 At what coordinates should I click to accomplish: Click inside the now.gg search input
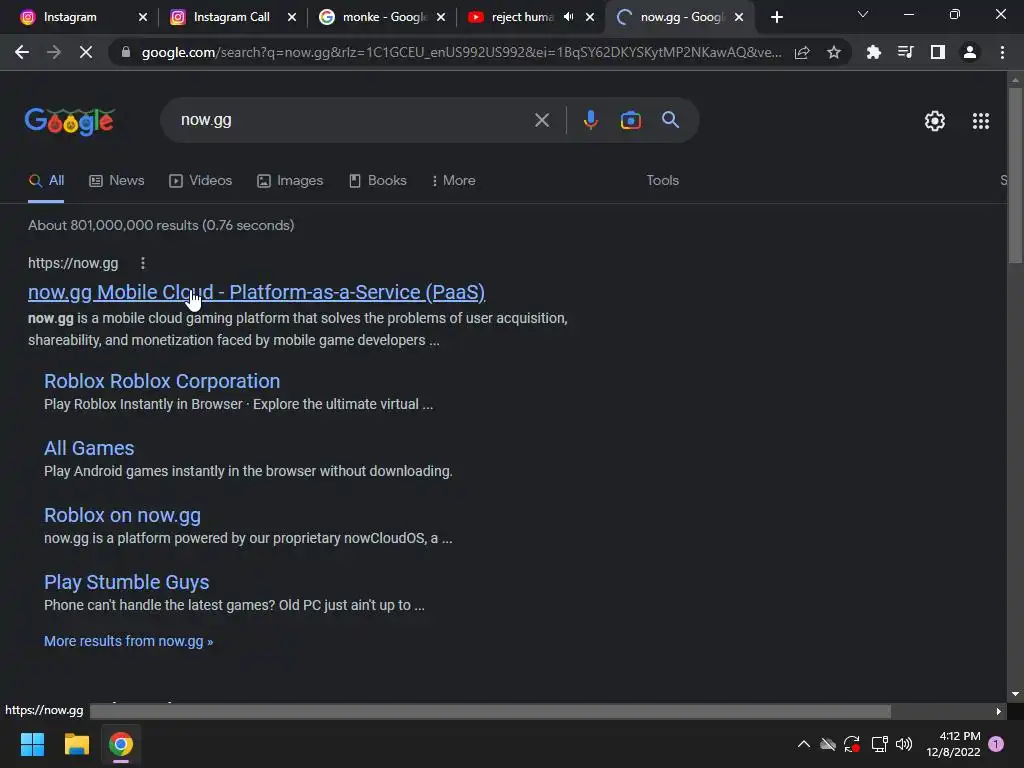353,120
